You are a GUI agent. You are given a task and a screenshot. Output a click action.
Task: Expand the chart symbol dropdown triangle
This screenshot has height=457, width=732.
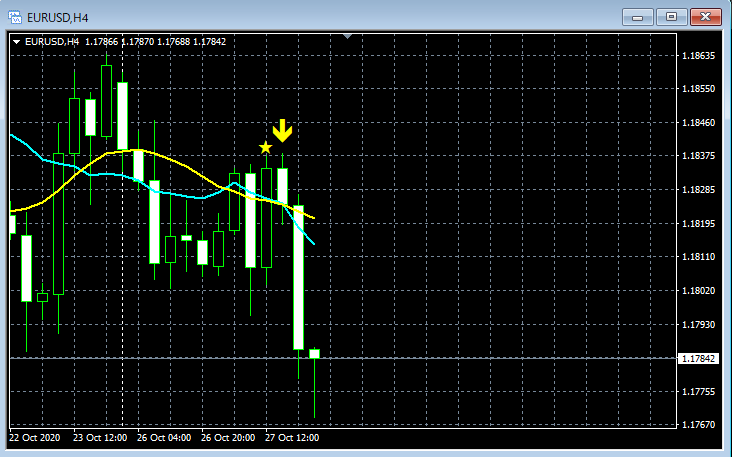coord(16,42)
